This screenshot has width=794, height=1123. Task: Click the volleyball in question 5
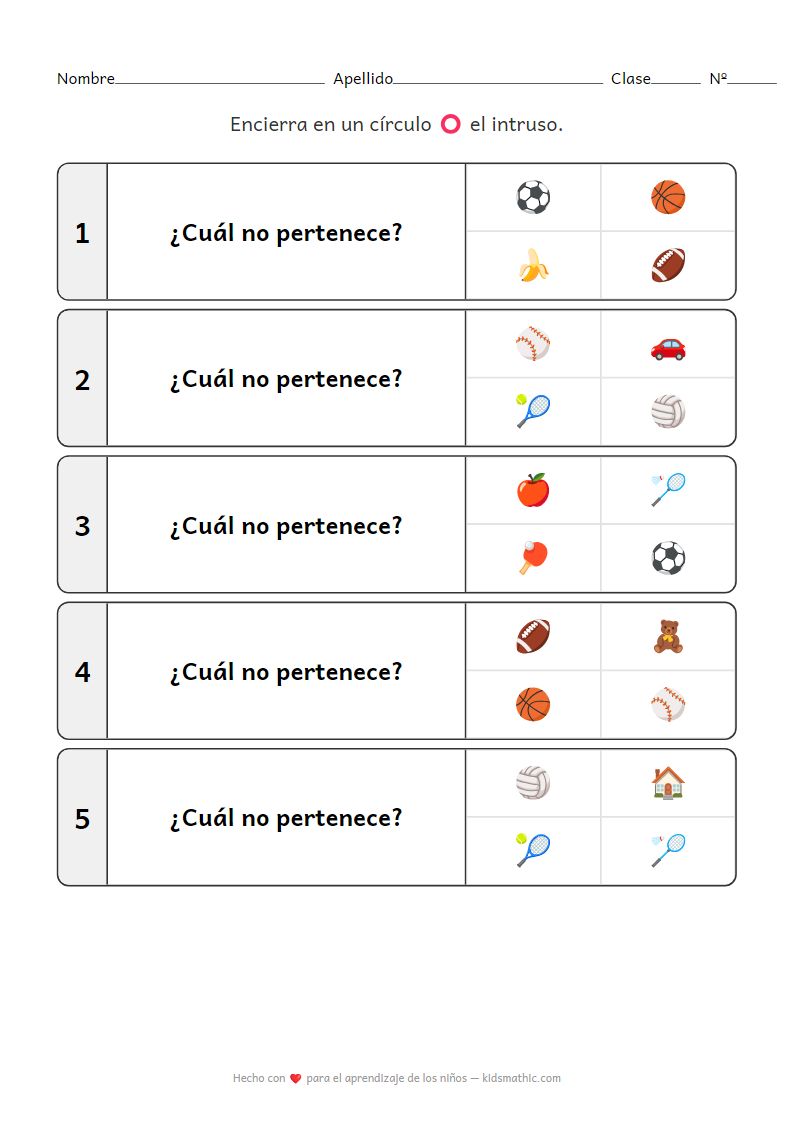533,783
